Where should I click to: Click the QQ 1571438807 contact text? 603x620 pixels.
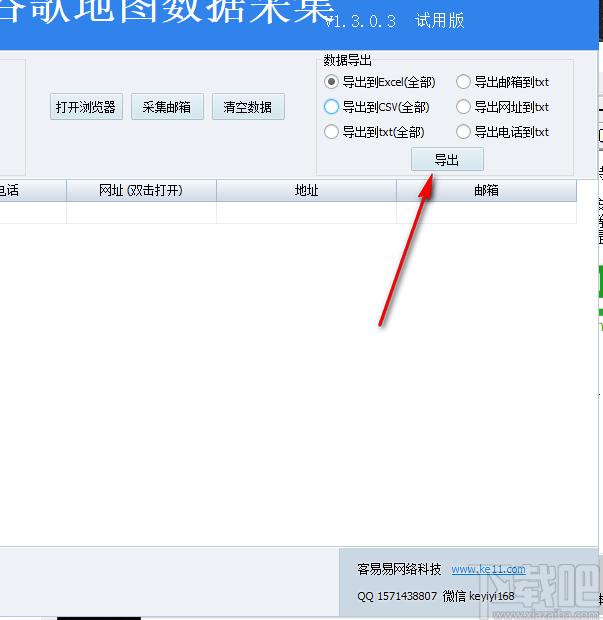[397, 596]
